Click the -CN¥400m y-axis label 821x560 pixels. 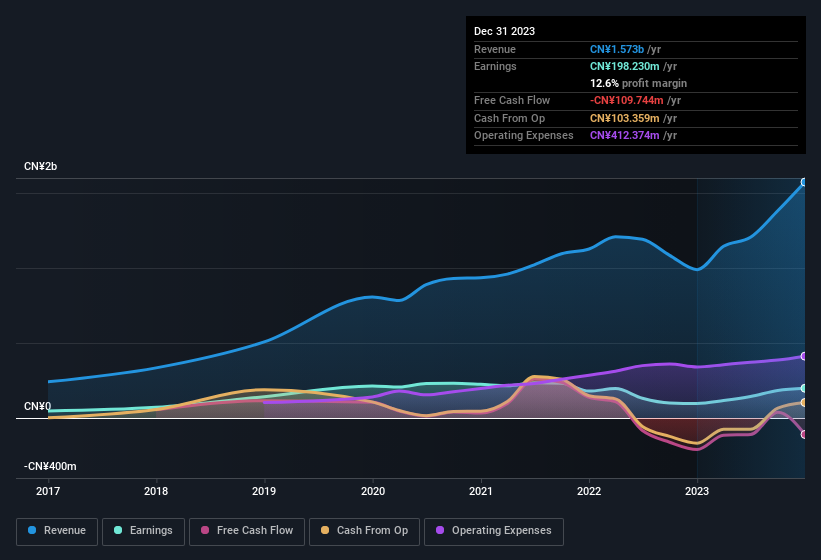(x=50, y=466)
